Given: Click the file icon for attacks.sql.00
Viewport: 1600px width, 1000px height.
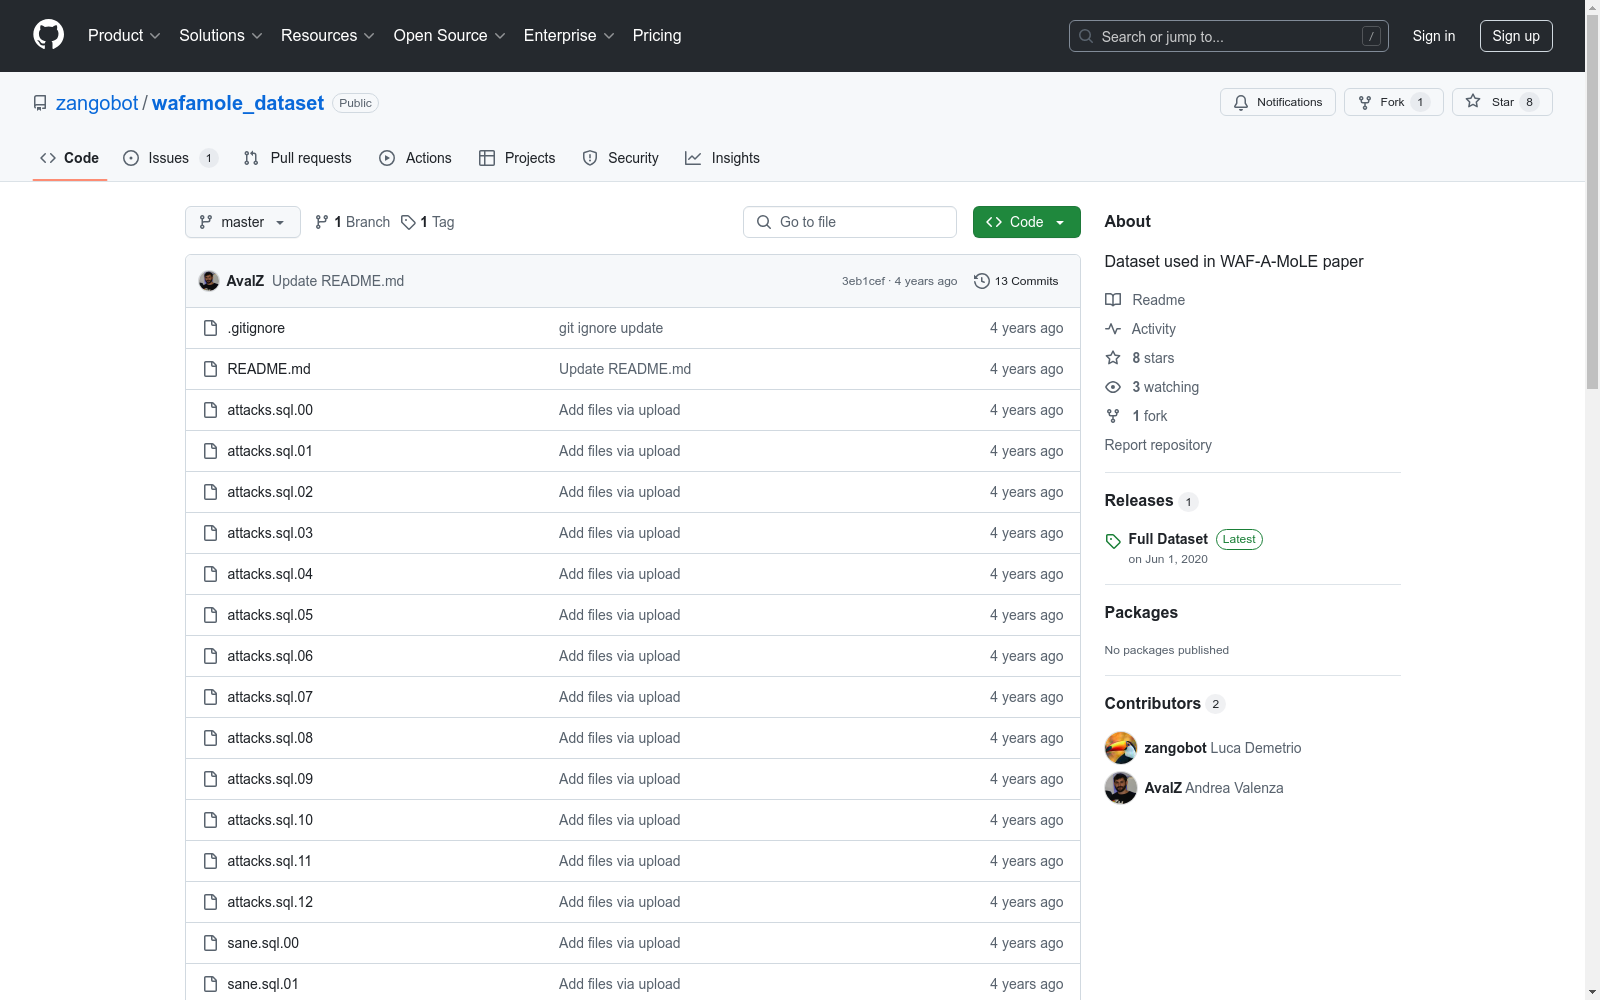Looking at the screenshot, I should pyautogui.click(x=210, y=410).
